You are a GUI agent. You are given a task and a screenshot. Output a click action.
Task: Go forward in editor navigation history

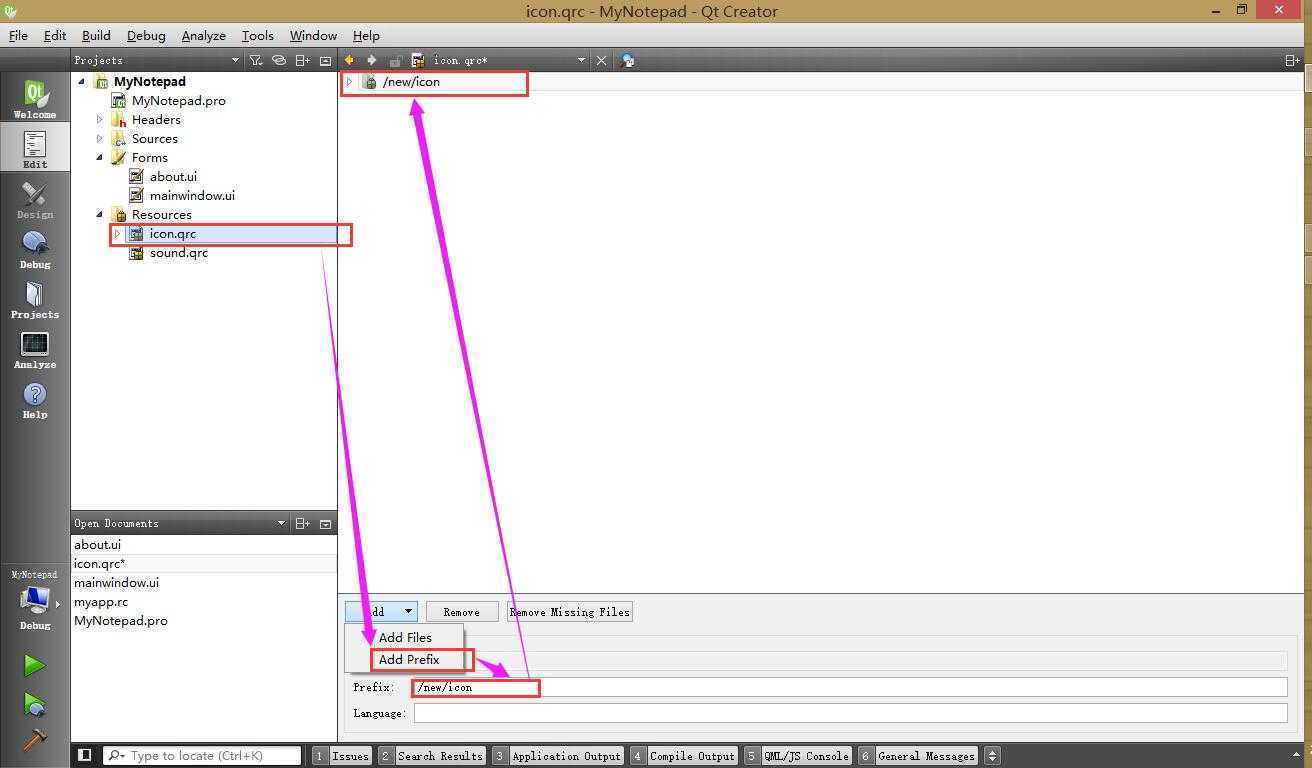372,60
